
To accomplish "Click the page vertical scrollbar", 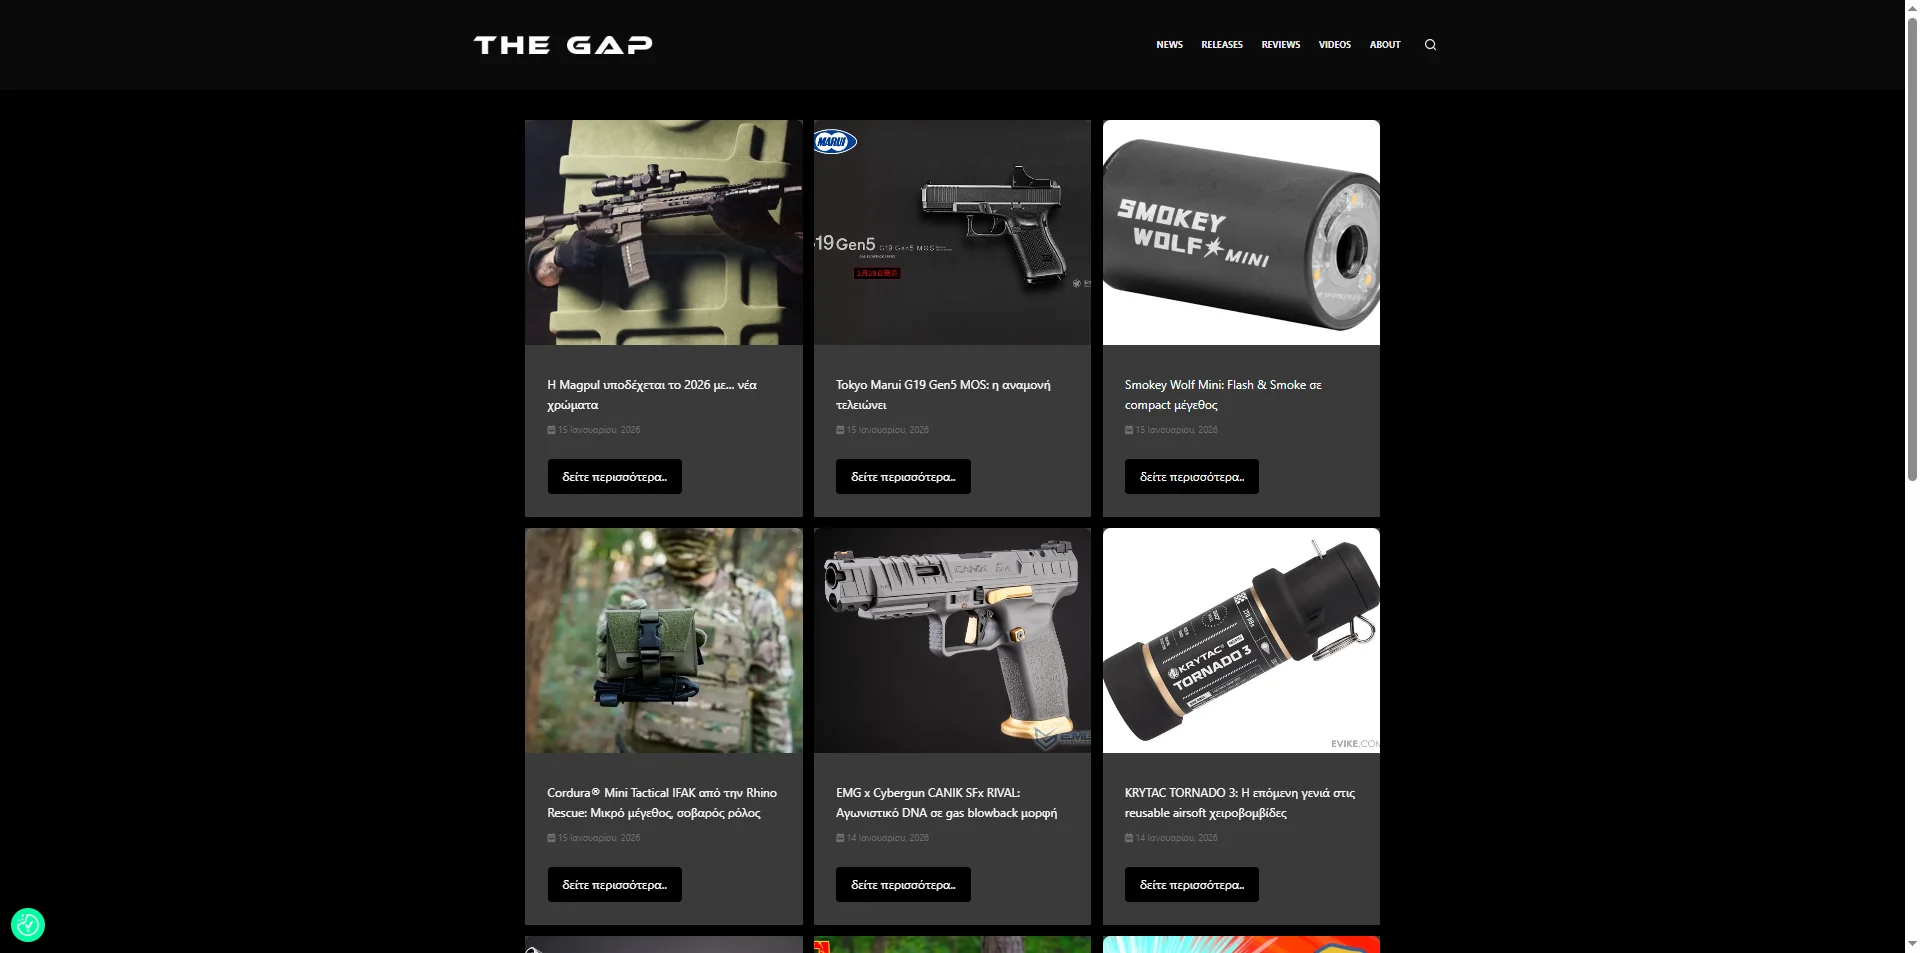I will click(x=1912, y=476).
